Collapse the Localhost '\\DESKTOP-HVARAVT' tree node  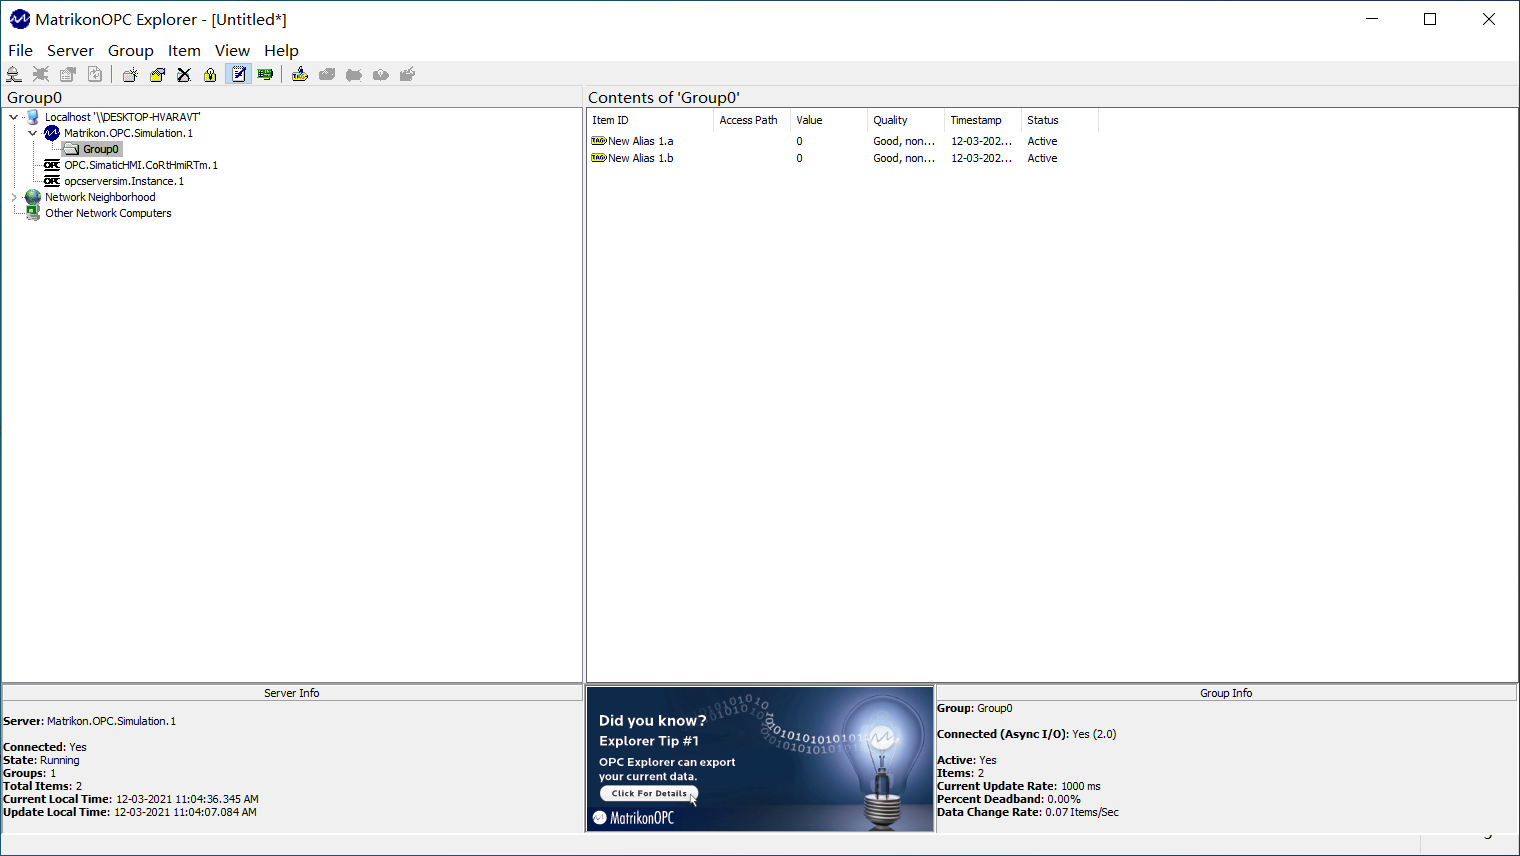[x=13, y=116]
